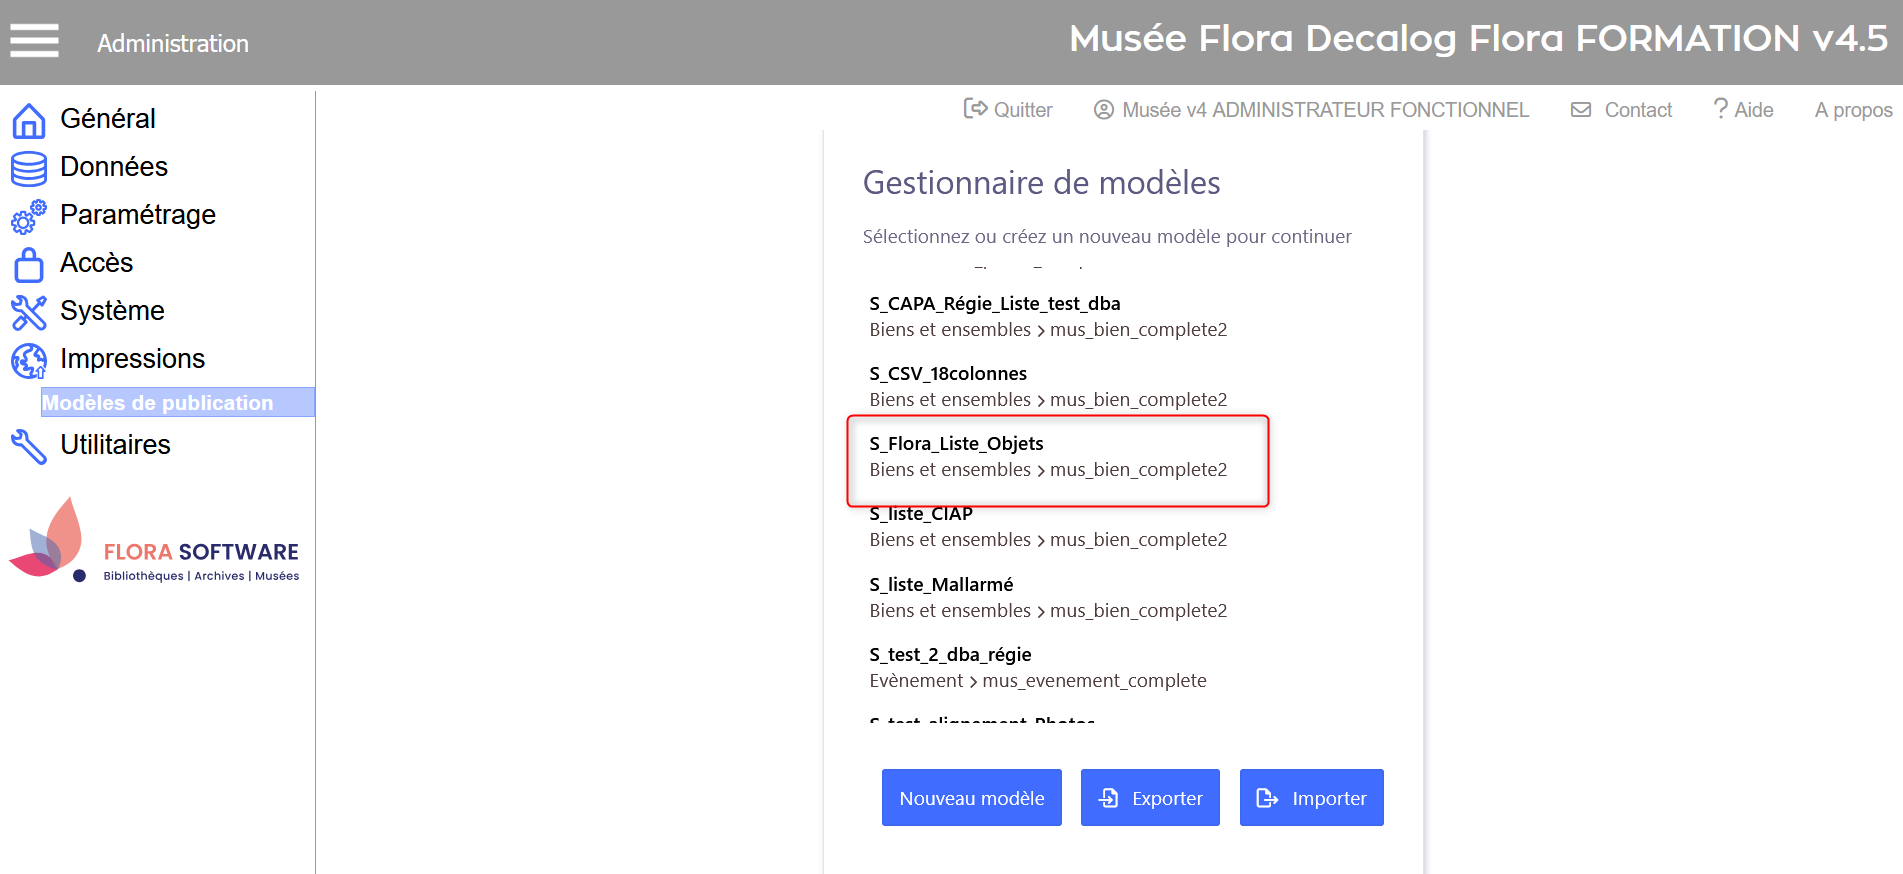Click the Données database icon
The image size is (1903, 874).
[x=29, y=168]
